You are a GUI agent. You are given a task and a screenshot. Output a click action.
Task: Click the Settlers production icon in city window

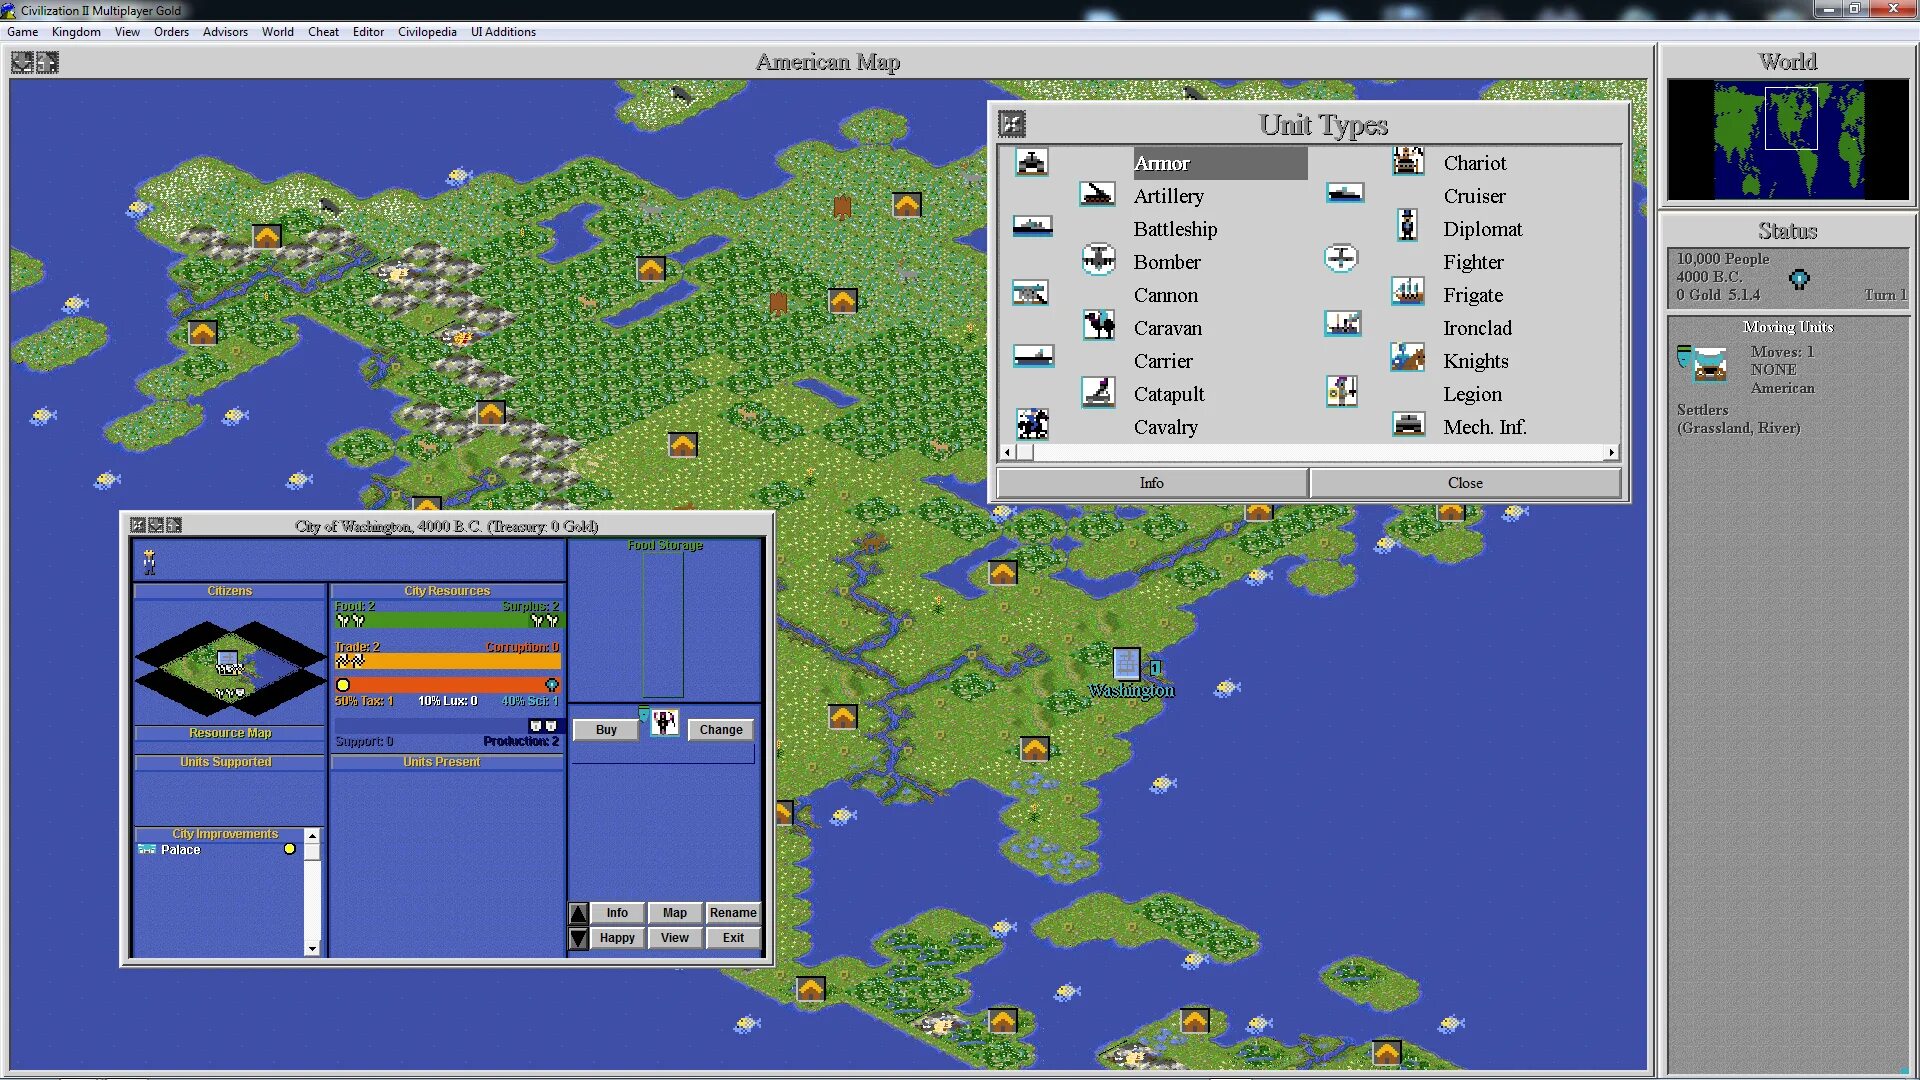point(664,723)
